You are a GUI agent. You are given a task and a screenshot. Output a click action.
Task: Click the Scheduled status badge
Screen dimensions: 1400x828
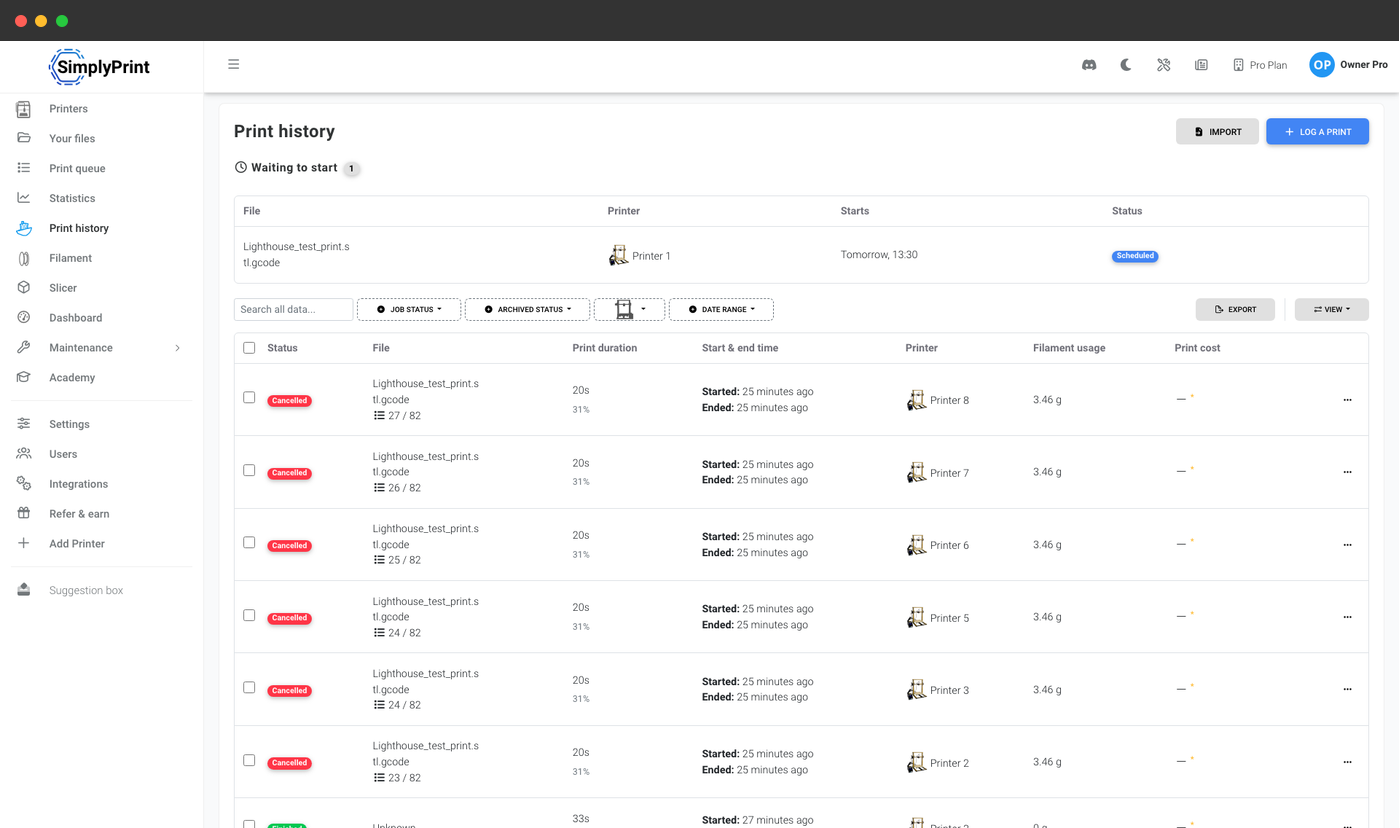[x=1135, y=256]
